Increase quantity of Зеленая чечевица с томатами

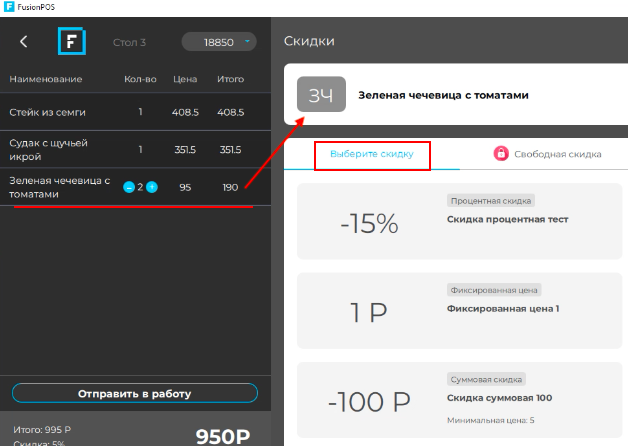pyautogui.click(x=152, y=187)
